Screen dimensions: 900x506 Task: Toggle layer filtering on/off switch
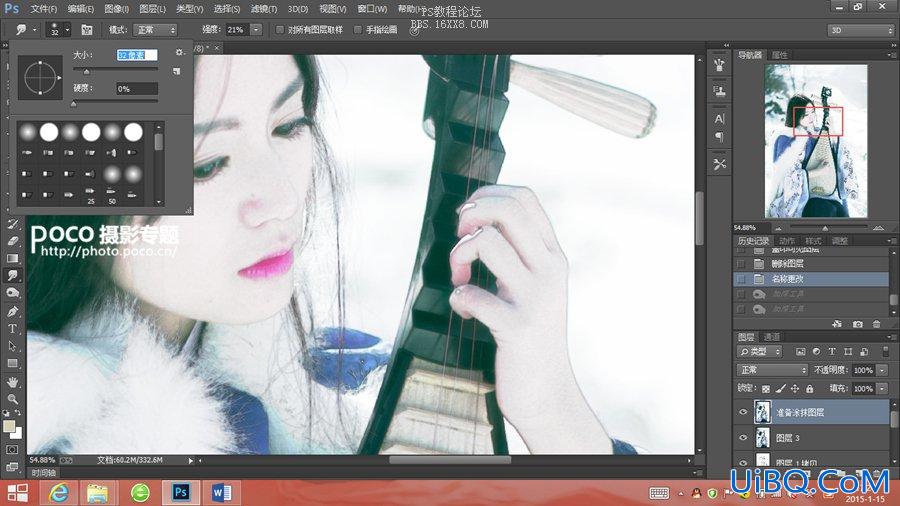[x=885, y=351]
